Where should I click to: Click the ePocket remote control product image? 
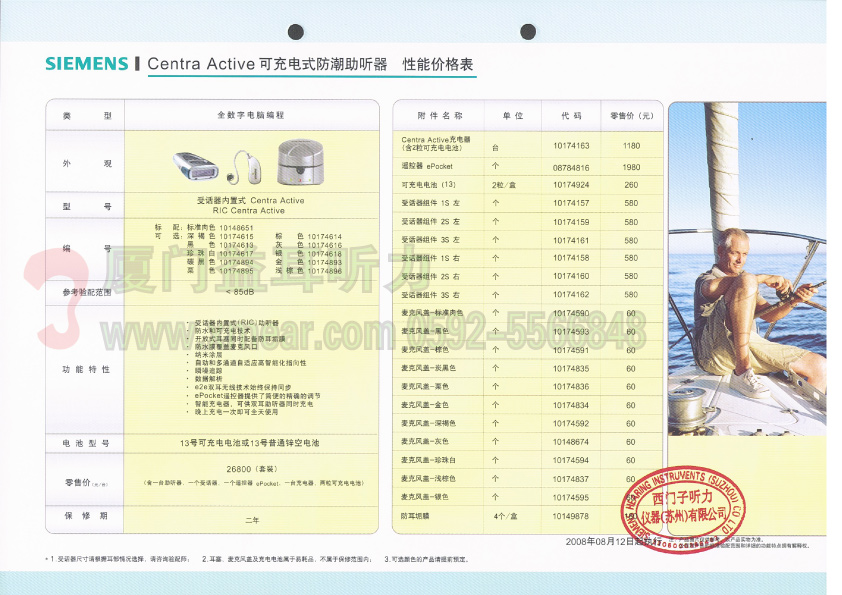tap(196, 166)
